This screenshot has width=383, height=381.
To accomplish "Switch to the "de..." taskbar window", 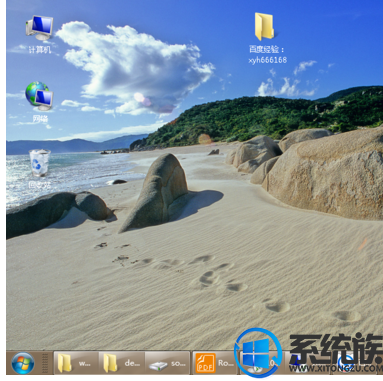I will 122,363.
